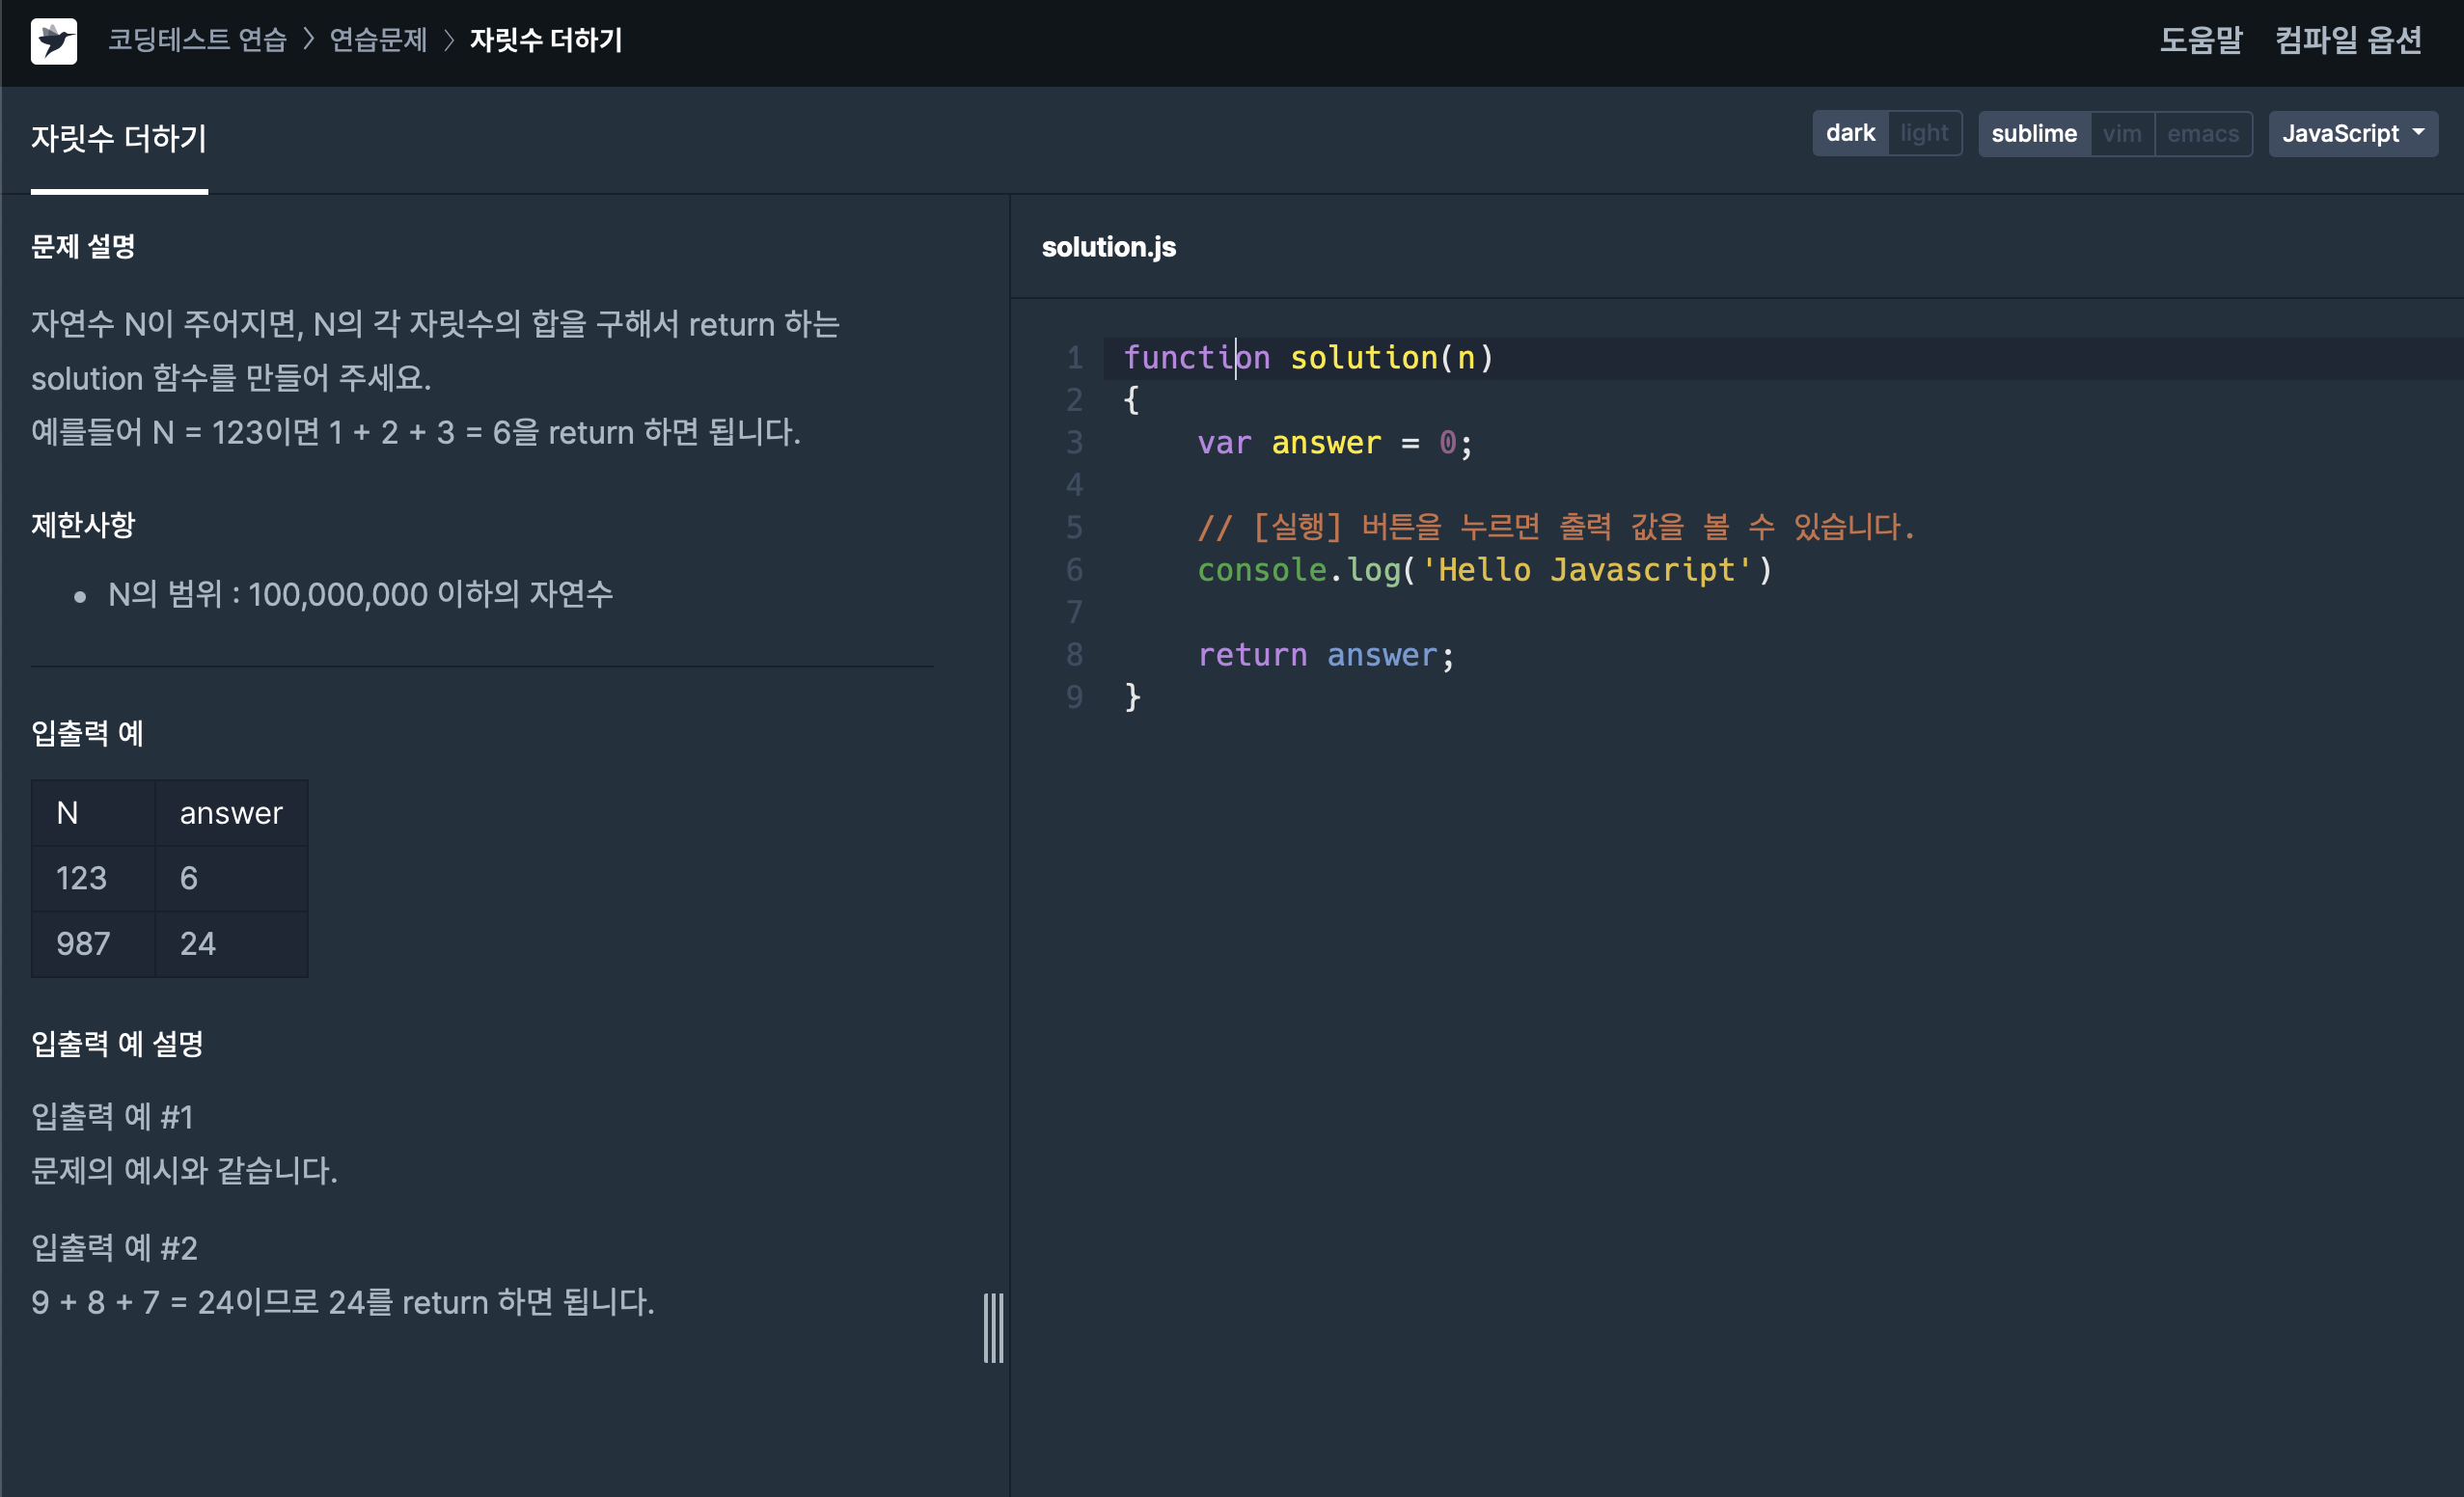Select the 자릿수 더하기 problem tab
The height and width of the screenshot is (1497, 2464).
click(119, 139)
